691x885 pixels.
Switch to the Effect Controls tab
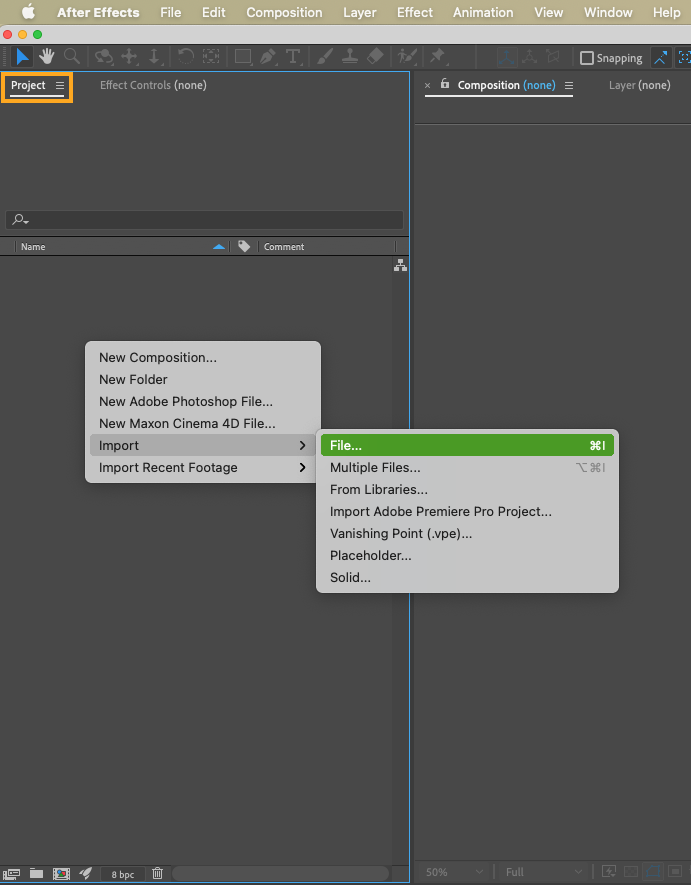pos(153,86)
